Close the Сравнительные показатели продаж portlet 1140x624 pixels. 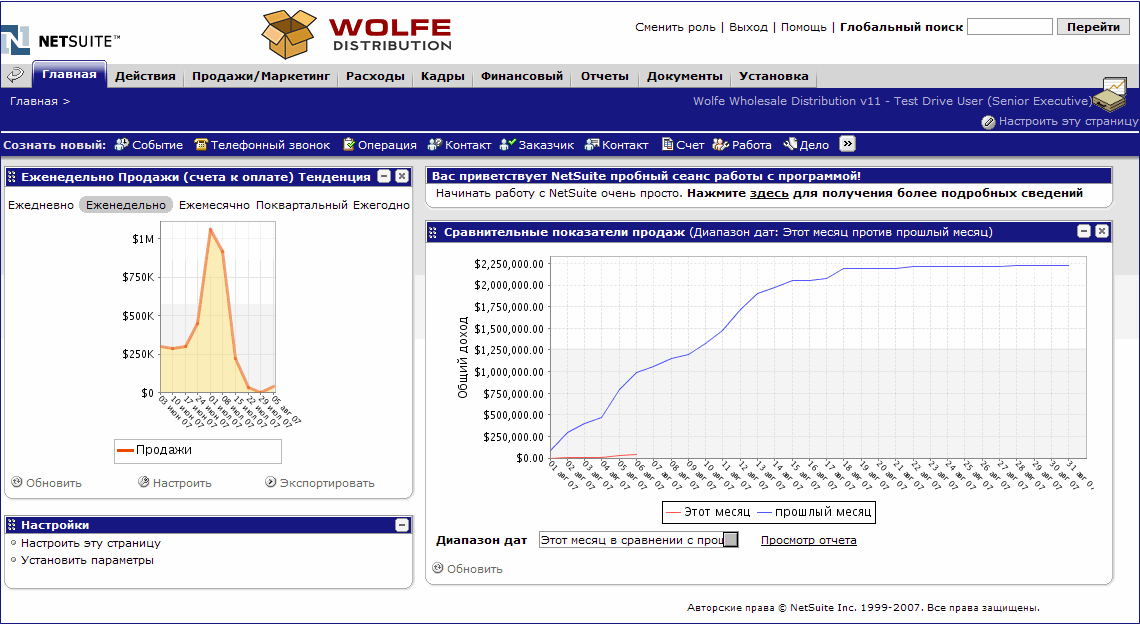point(1102,231)
